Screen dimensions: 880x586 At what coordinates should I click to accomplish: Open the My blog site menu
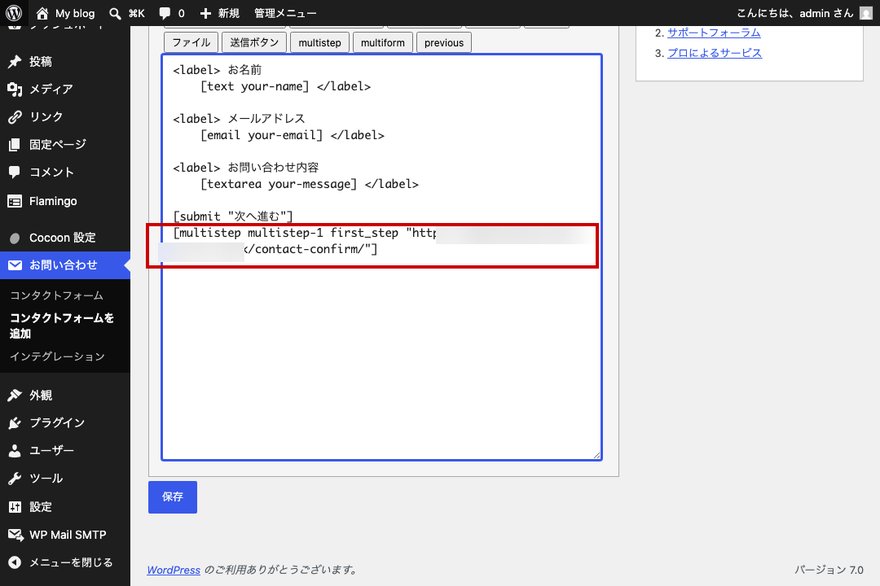coord(75,13)
